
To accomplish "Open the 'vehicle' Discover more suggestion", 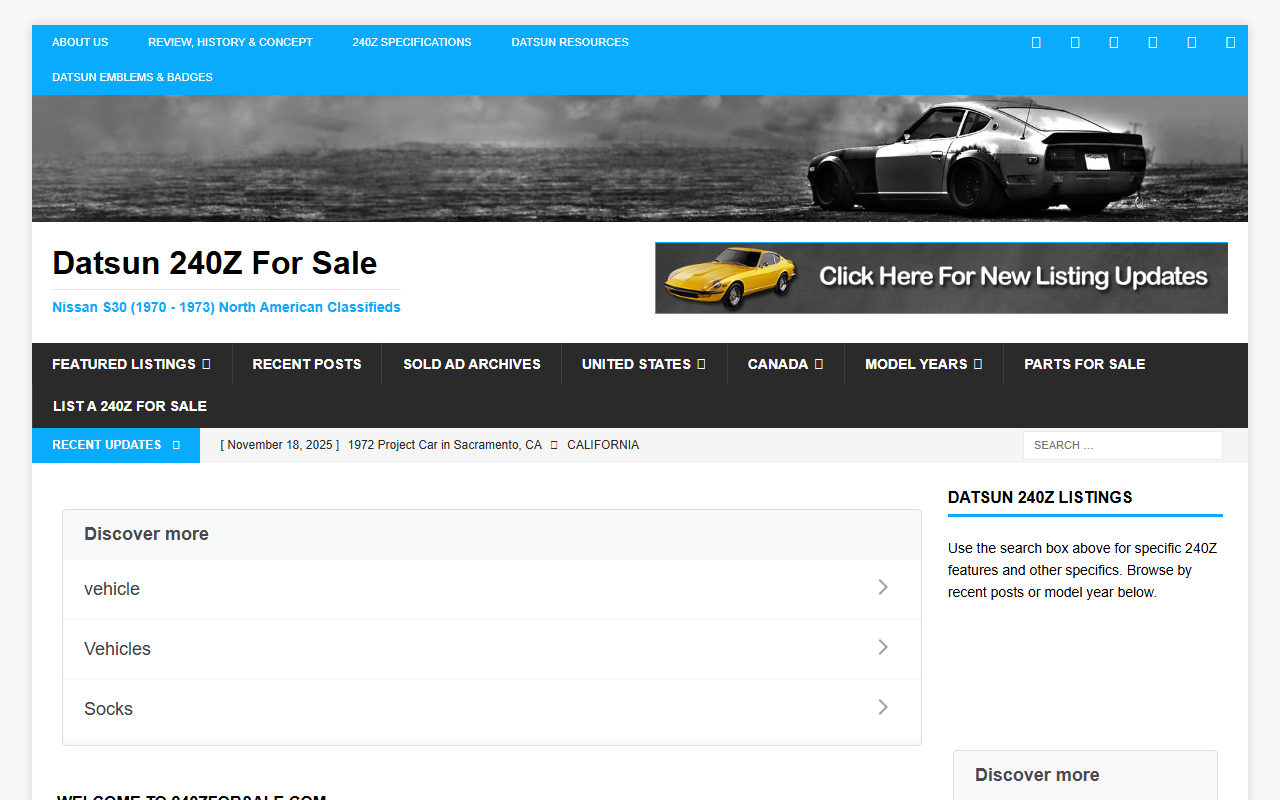I will (492, 589).
